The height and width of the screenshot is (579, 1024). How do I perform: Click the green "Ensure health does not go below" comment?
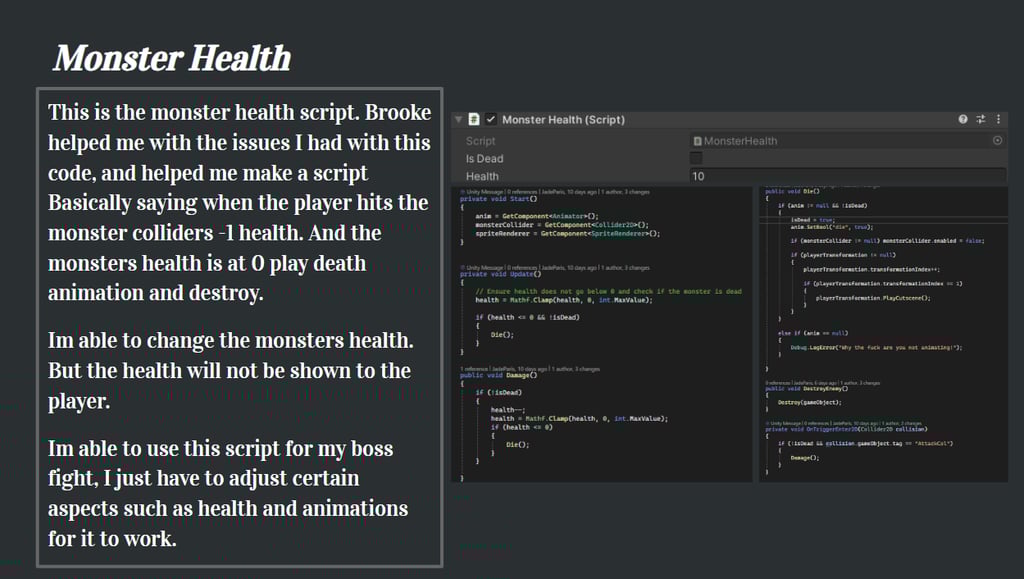coord(609,291)
